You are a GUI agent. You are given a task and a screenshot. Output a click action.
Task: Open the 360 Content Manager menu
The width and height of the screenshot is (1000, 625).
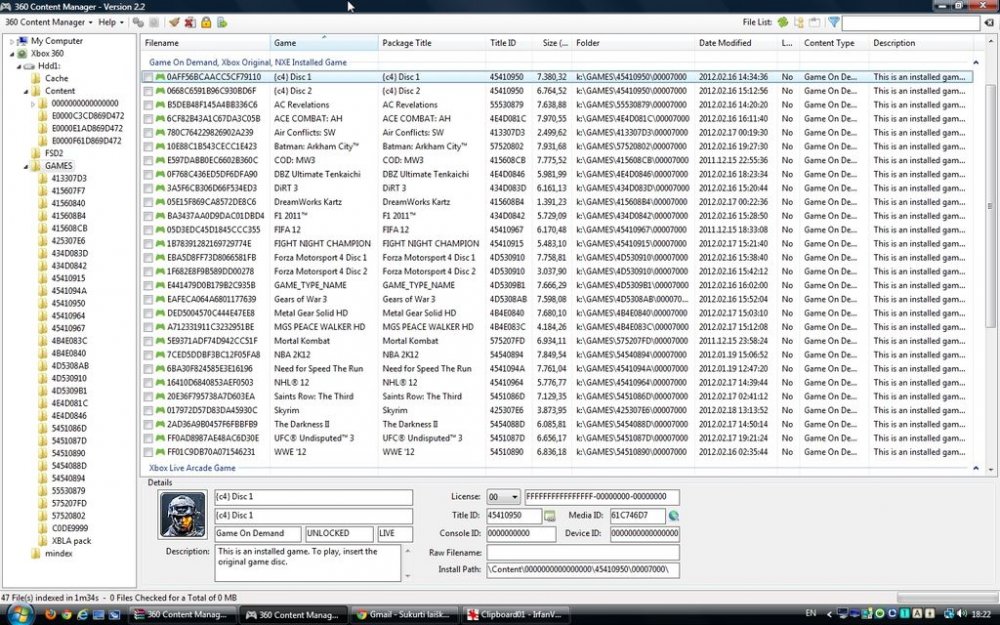coord(48,22)
